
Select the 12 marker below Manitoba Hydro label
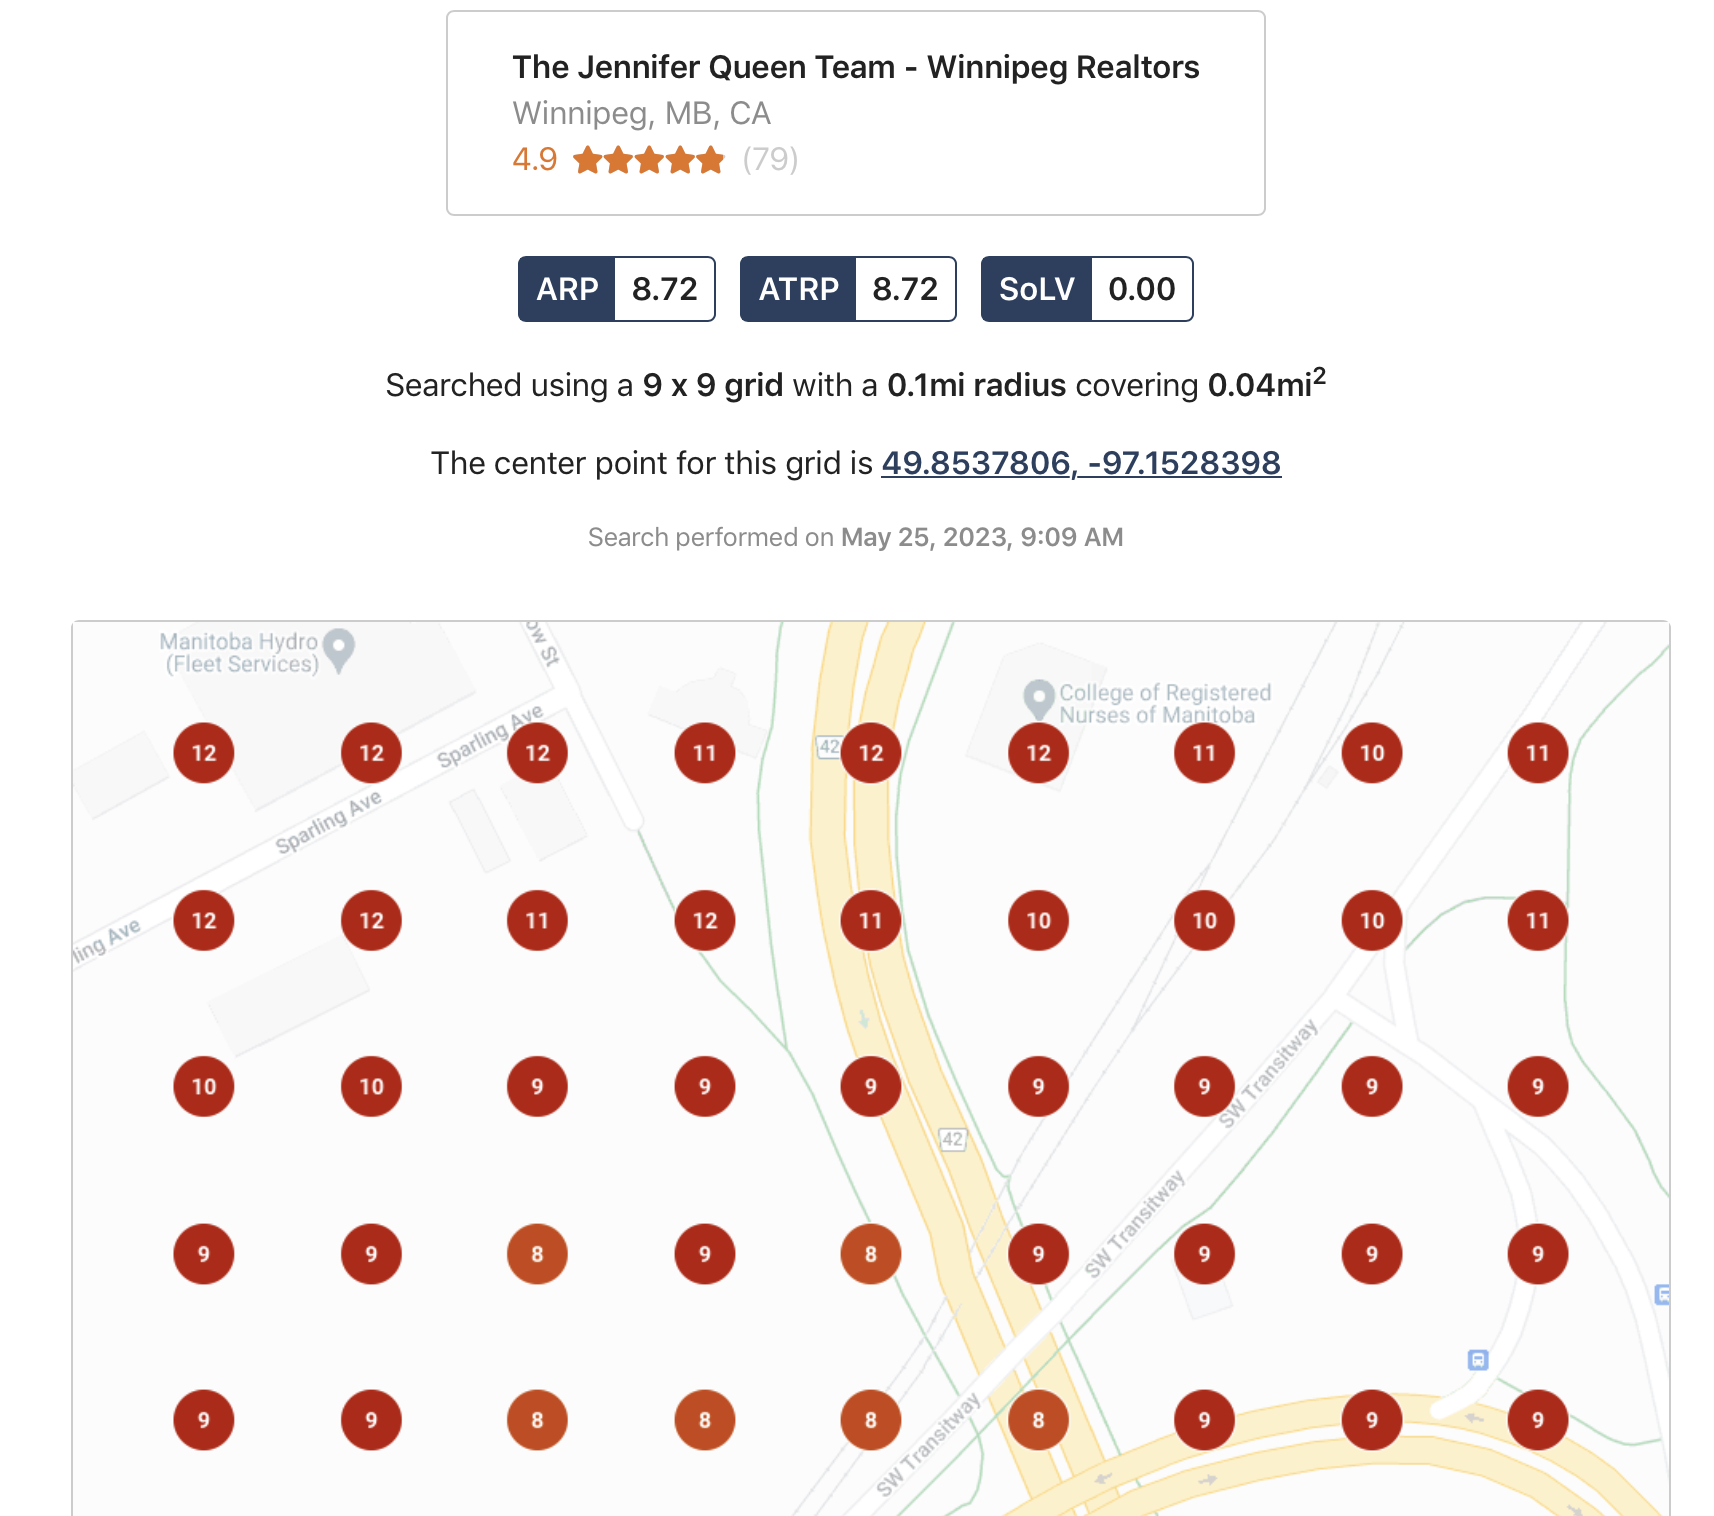coord(204,753)
